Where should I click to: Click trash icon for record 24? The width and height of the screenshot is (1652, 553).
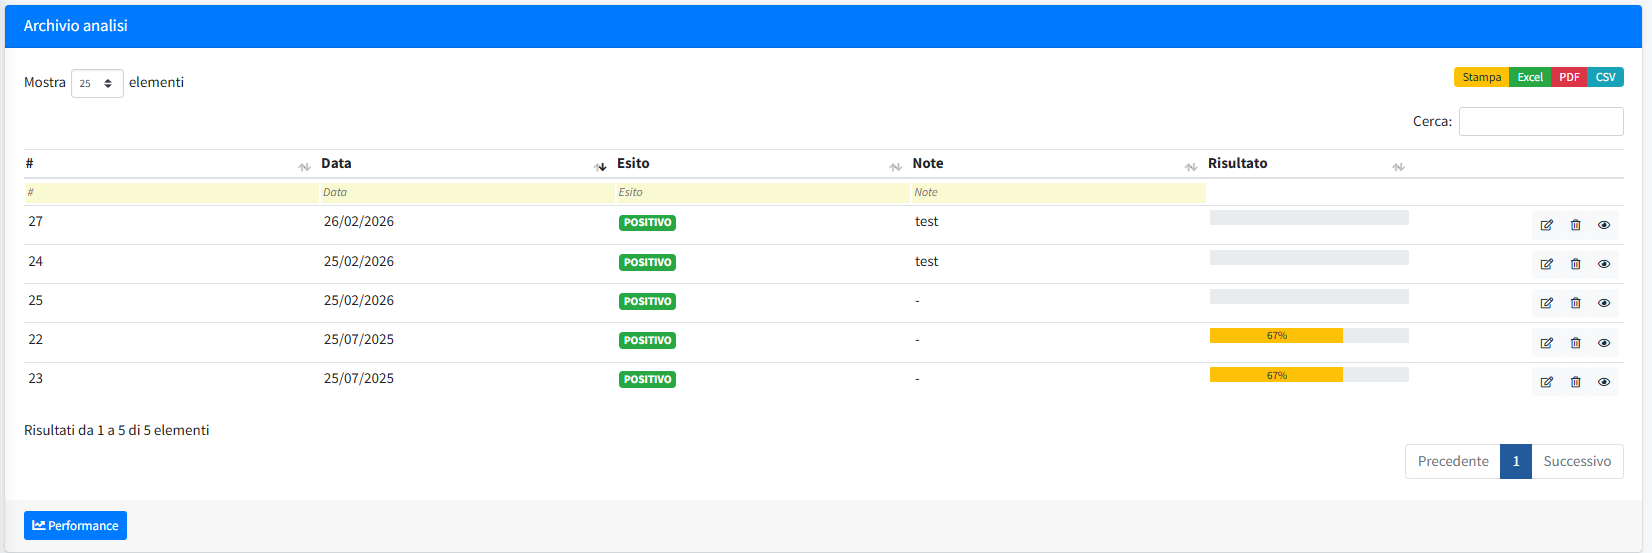pyautogui.click(x=1575, y=264)
